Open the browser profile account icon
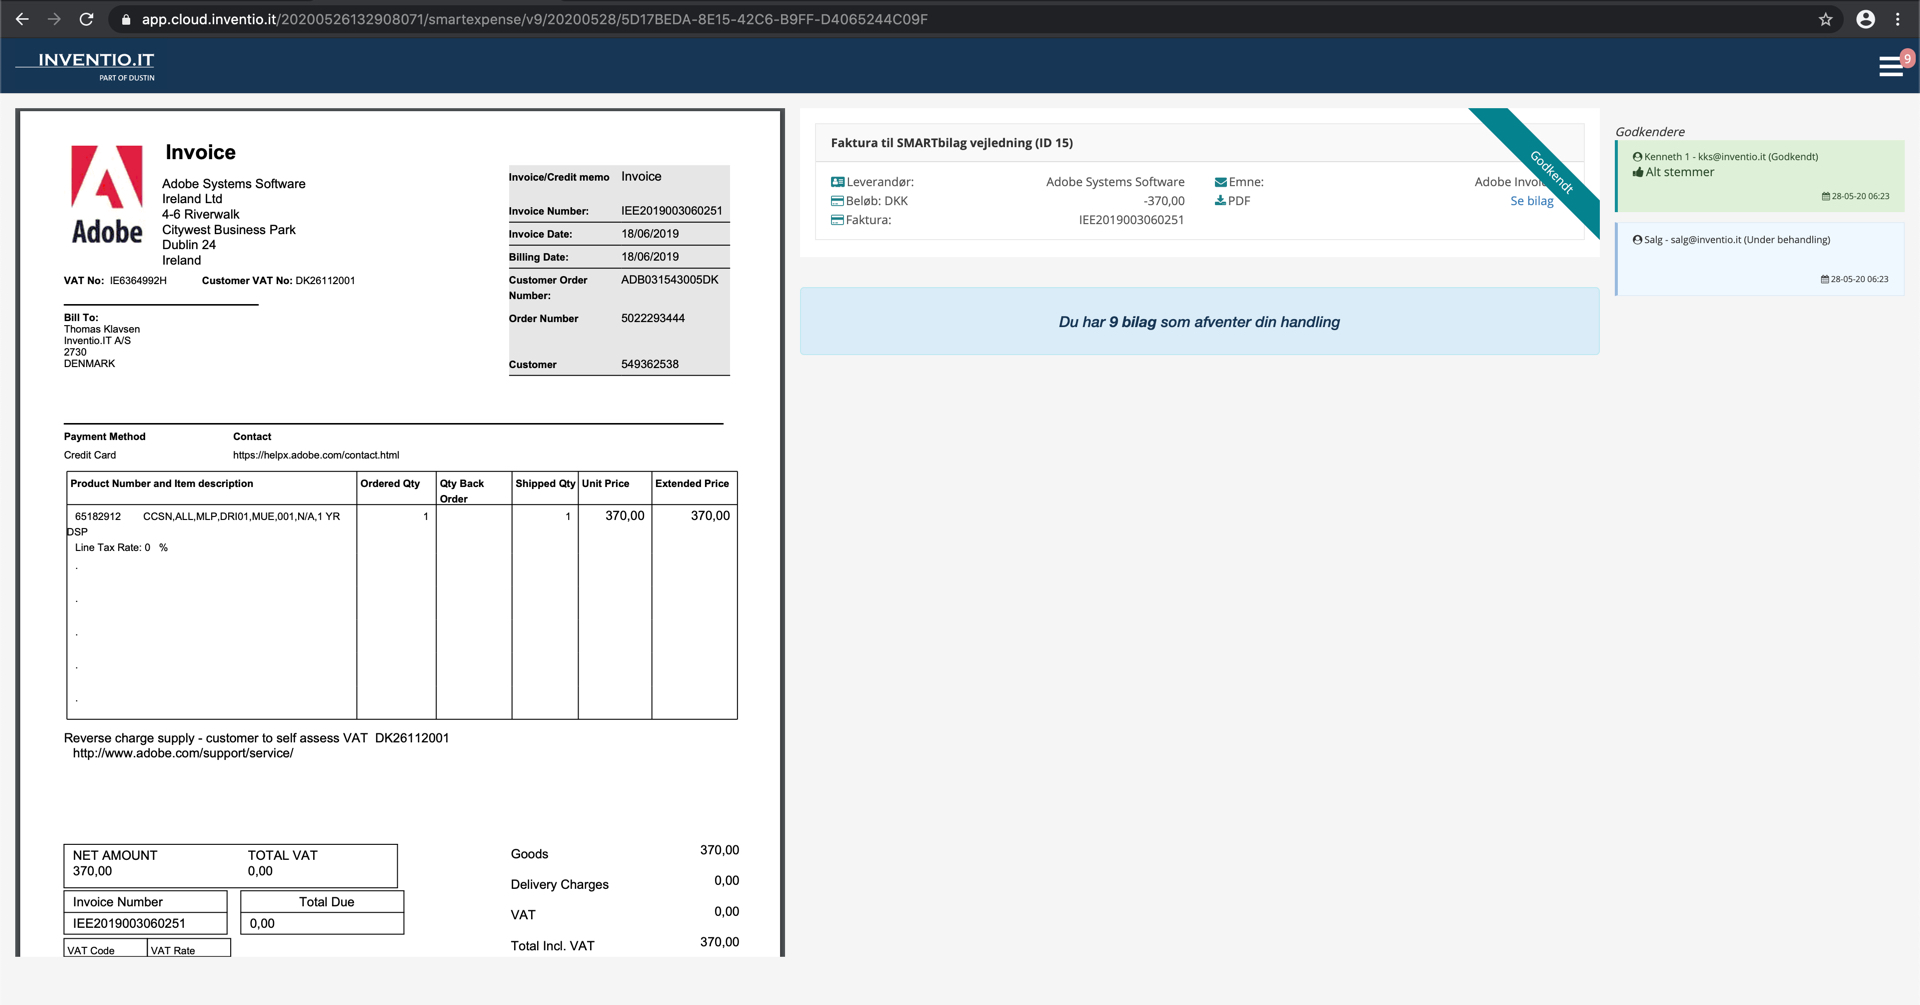Viewport: 1920px width, 1005px height. (x=1865, y=19)
